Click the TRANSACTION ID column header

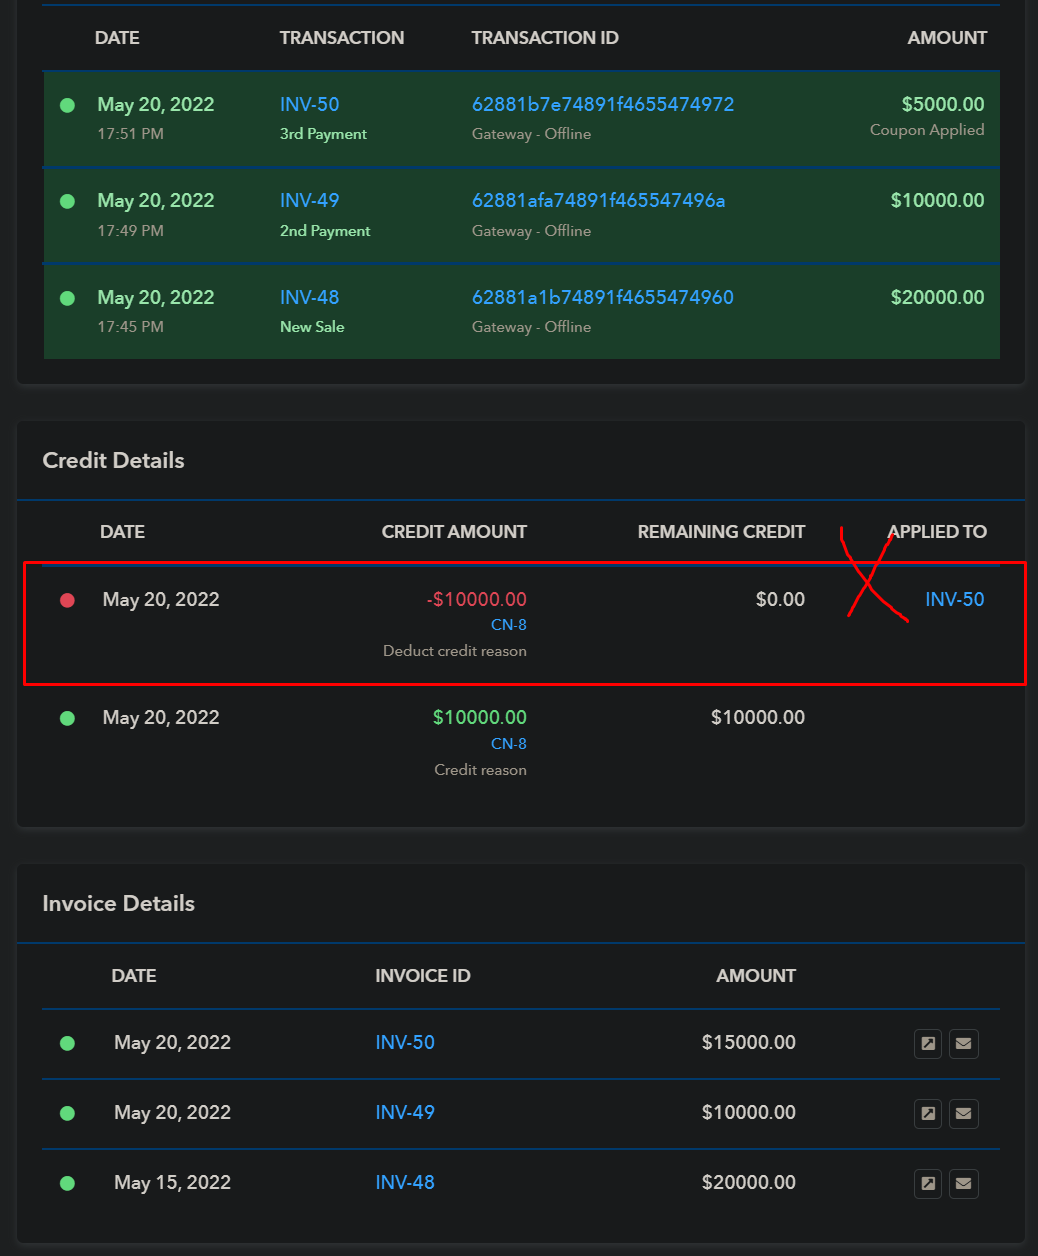pos(544,38)
